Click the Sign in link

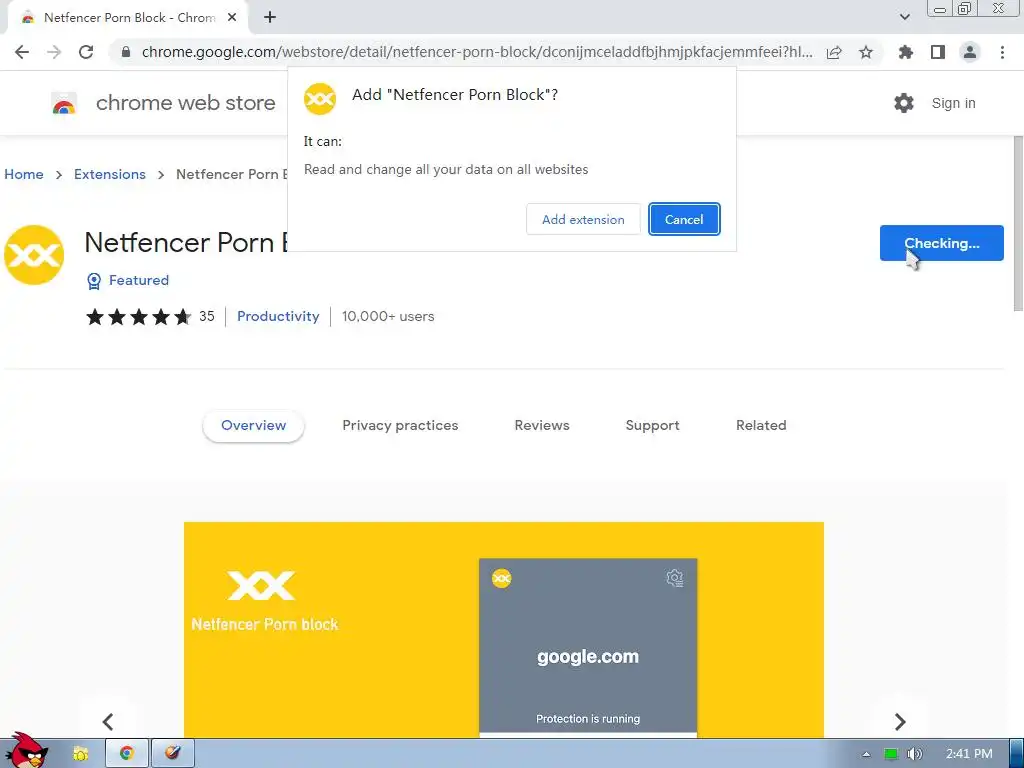tap(953, 103)
